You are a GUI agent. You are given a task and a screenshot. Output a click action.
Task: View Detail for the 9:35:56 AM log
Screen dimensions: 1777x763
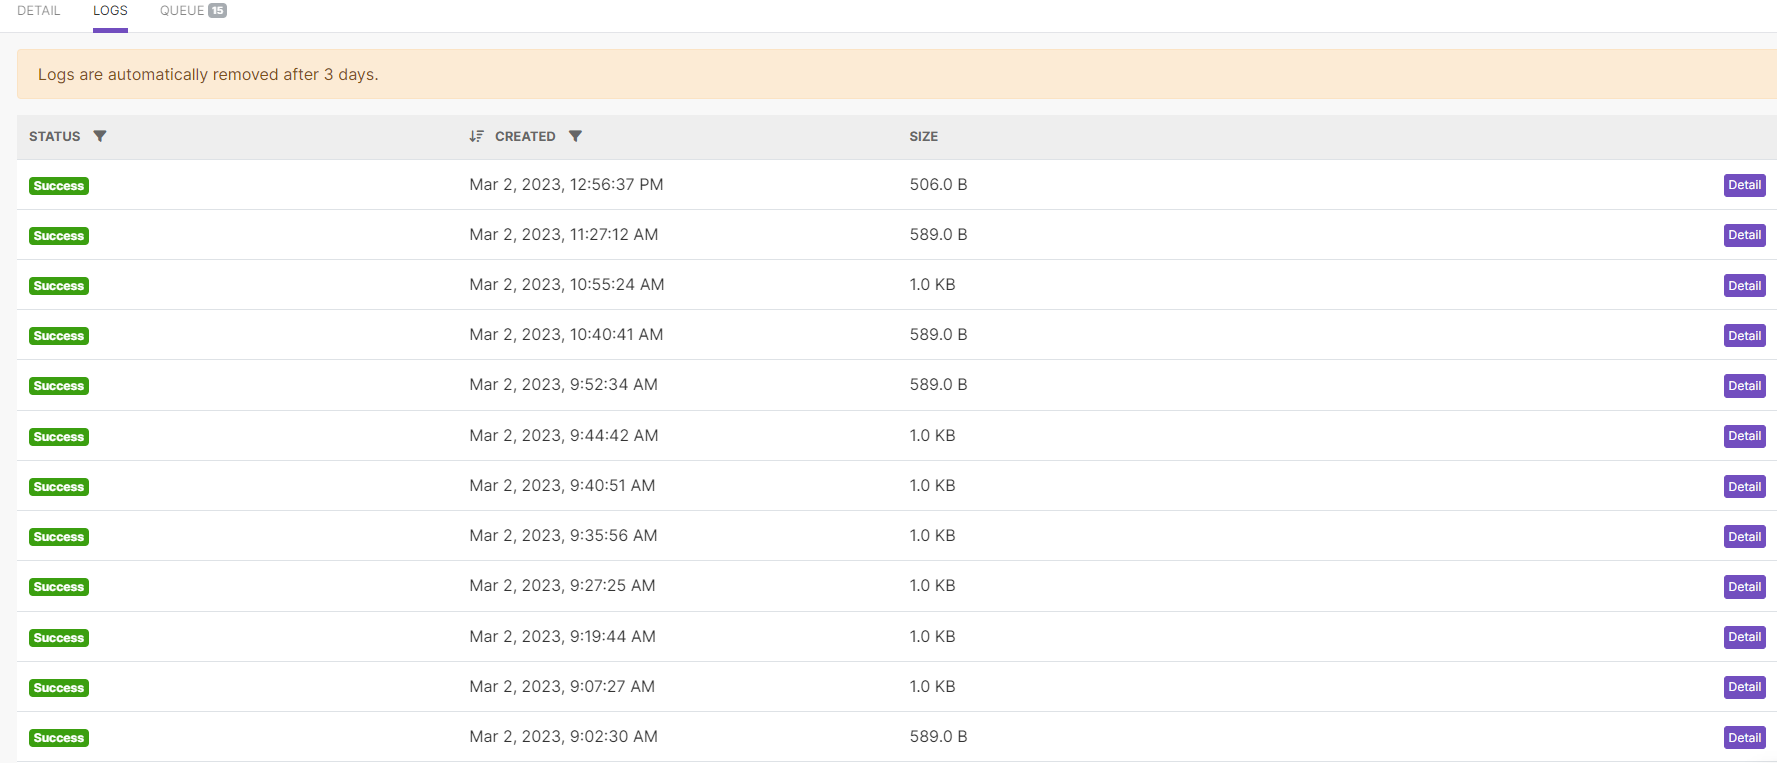point(1744,537)
